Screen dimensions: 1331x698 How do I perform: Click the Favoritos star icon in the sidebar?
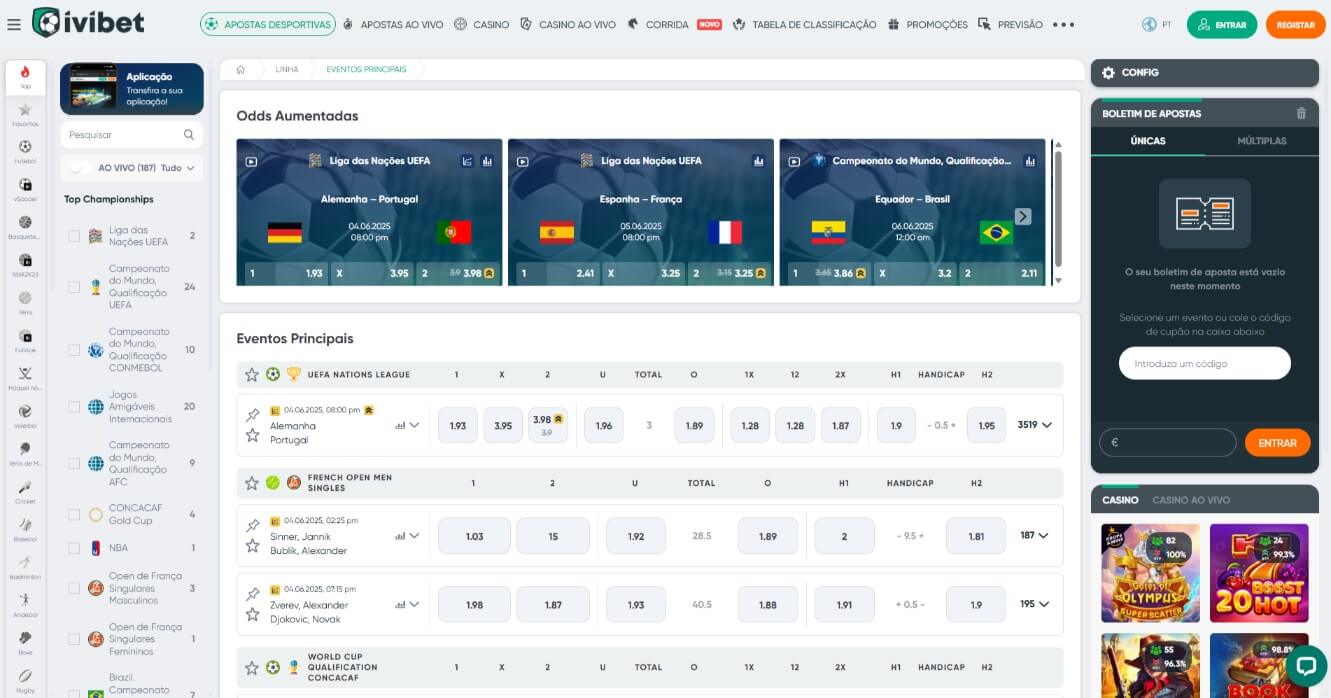[25, 111]
